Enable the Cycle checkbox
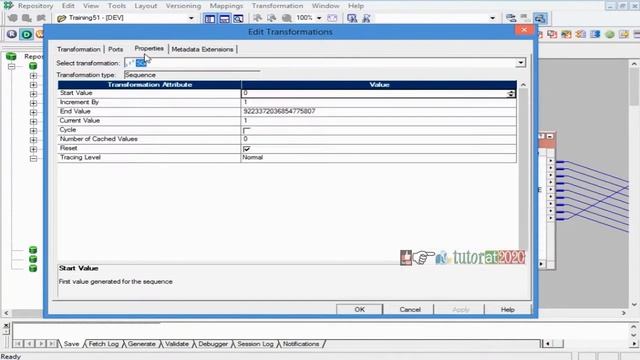The height and width of the screenshot is (360, 640). (x=246, y=130)
